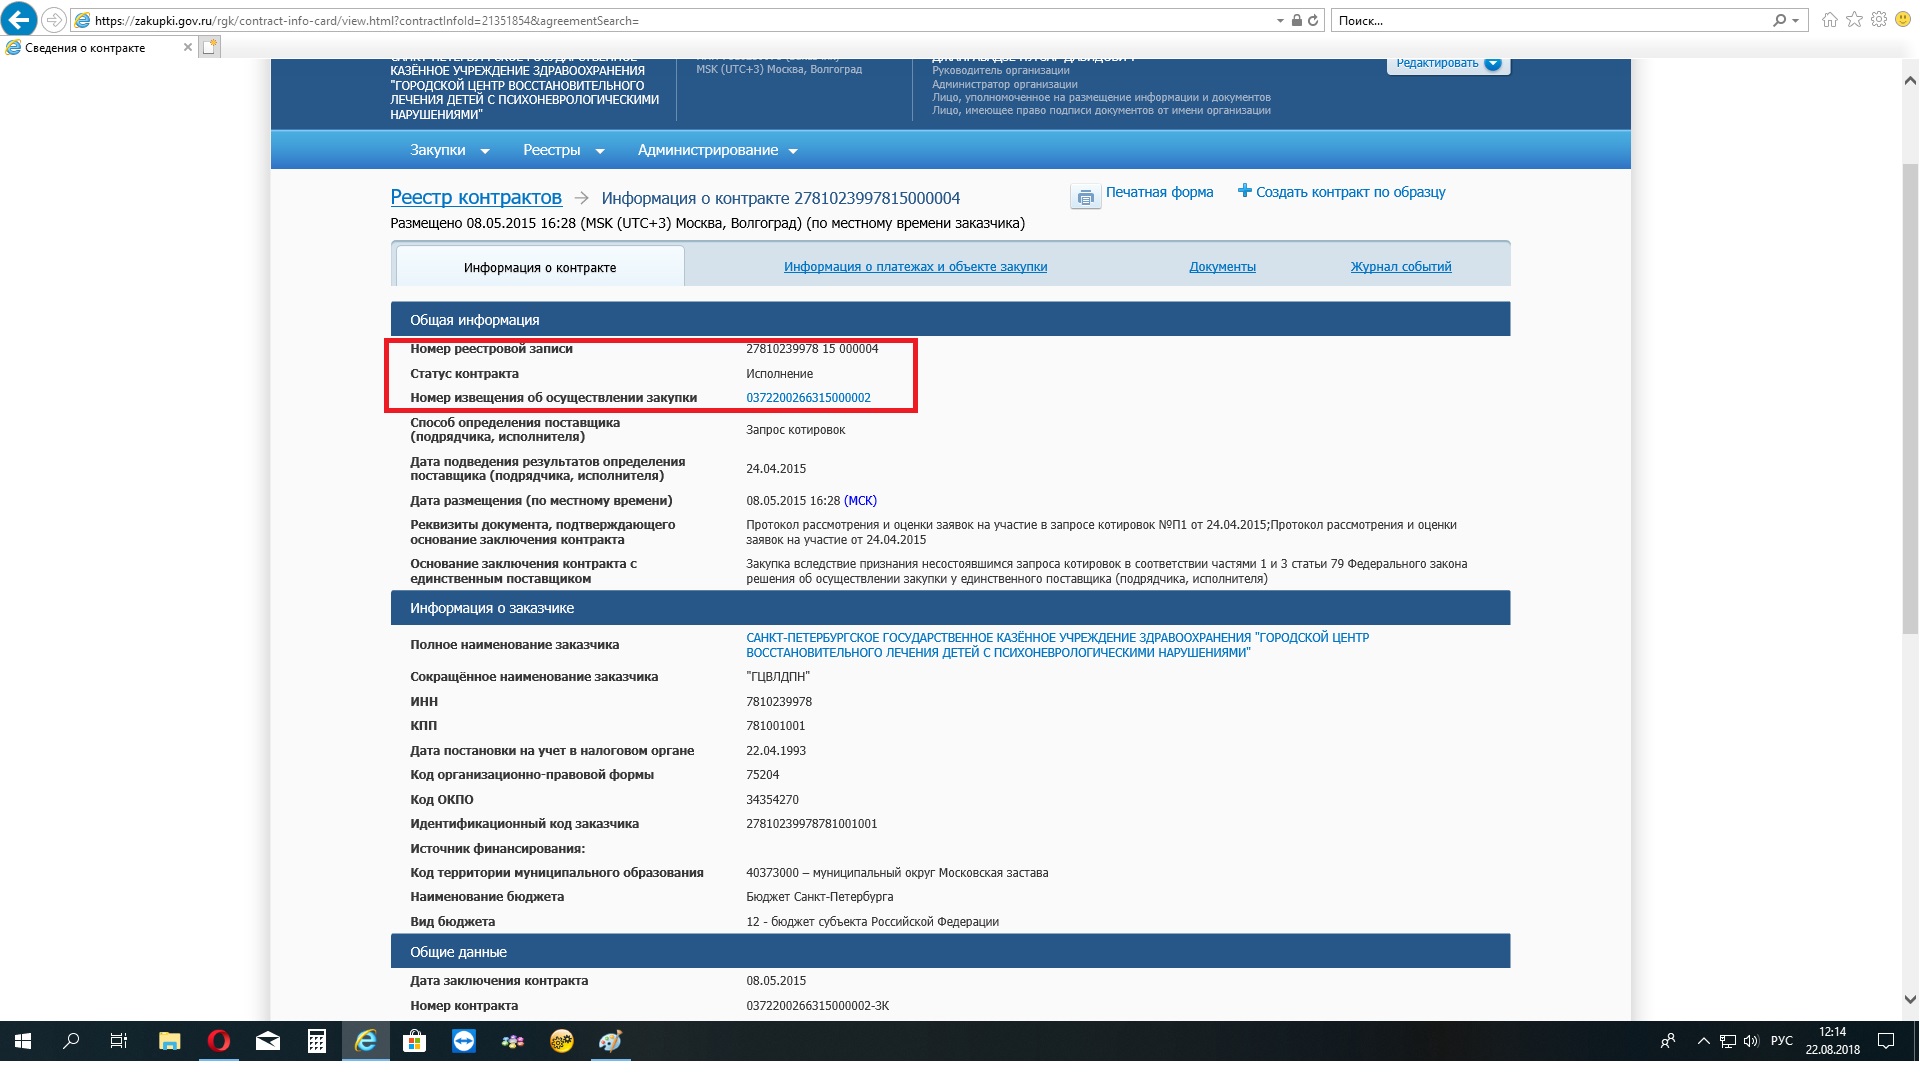Expand the Закупки dropdown menu

click(x=449, y=150)
